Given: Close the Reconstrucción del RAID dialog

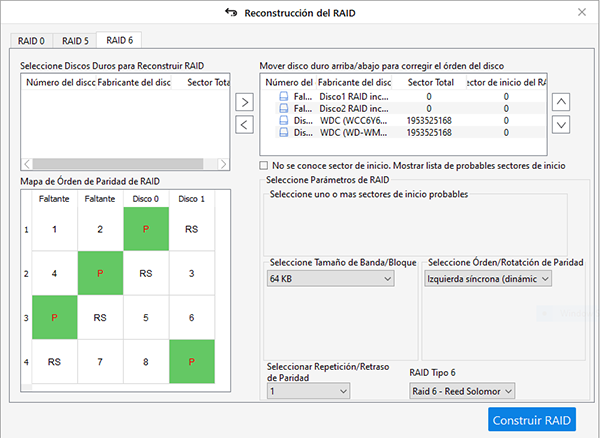Looking at the screenshot, I should pyautogui.click(x=582, y=12).
